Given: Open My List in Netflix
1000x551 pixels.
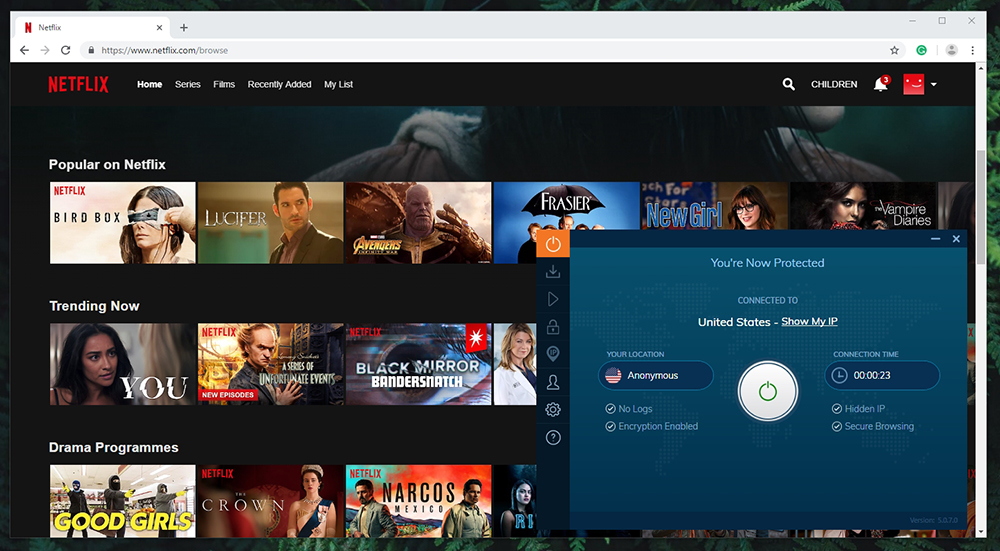Looking at the screenshot, I should tap(338, 84).
